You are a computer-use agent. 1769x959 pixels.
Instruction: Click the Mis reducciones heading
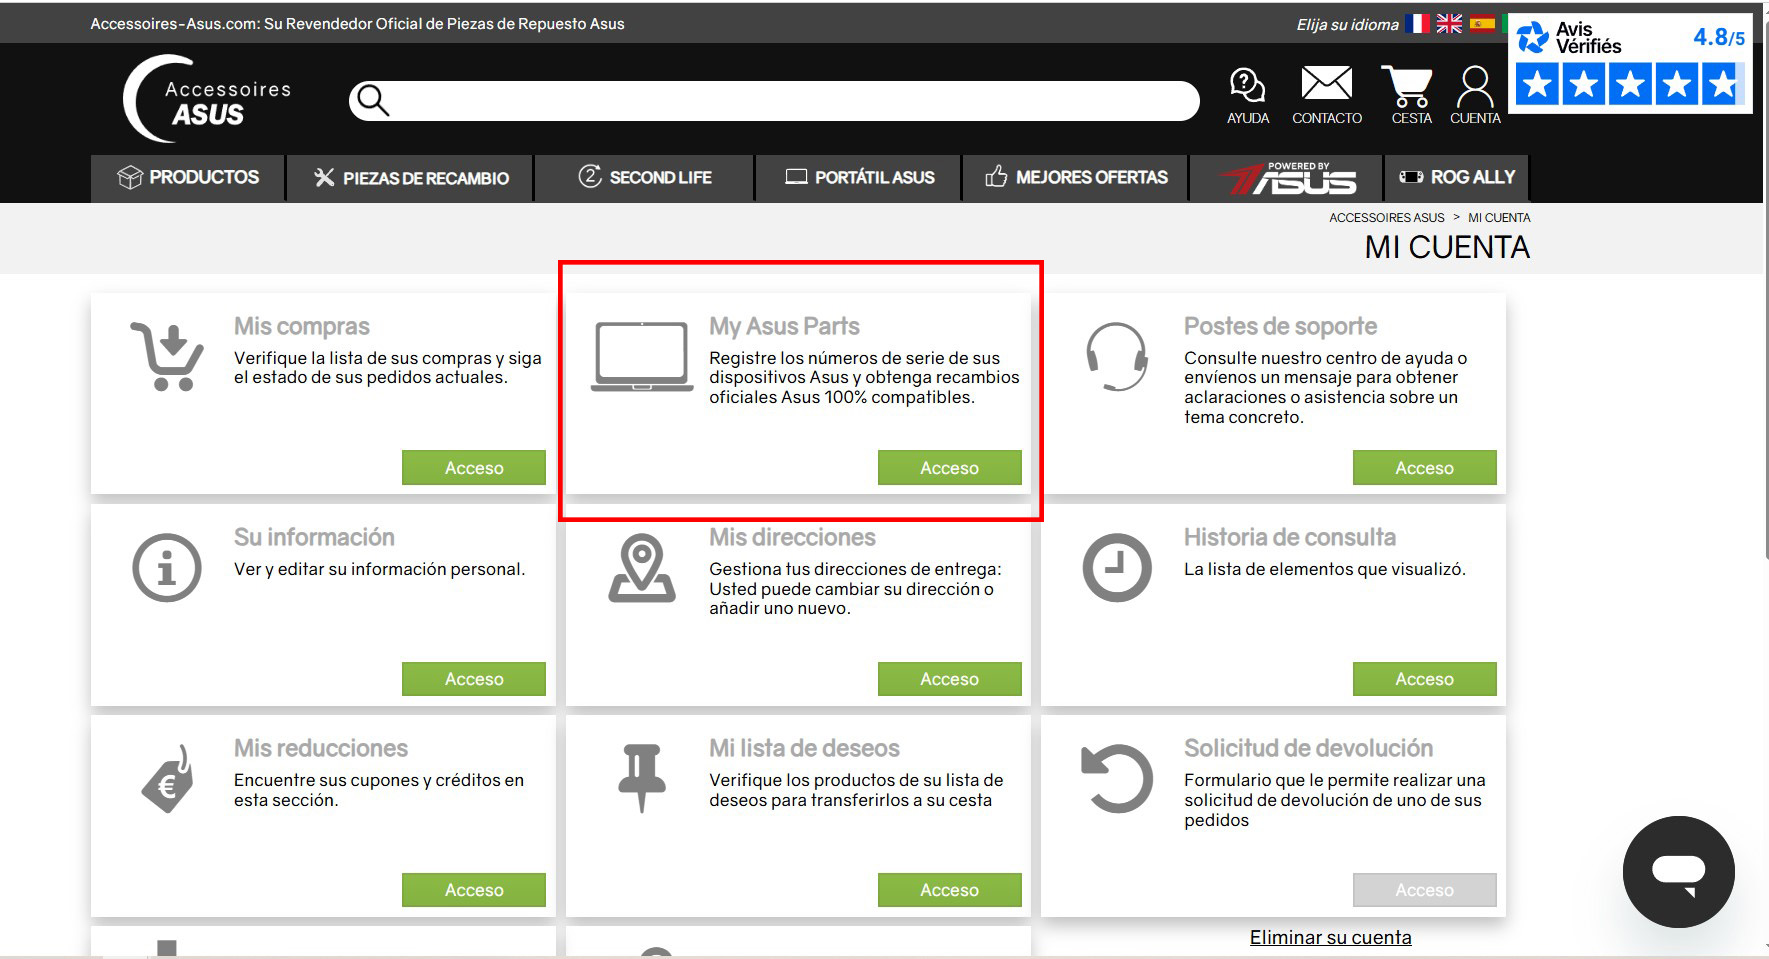tap(321, 748)
